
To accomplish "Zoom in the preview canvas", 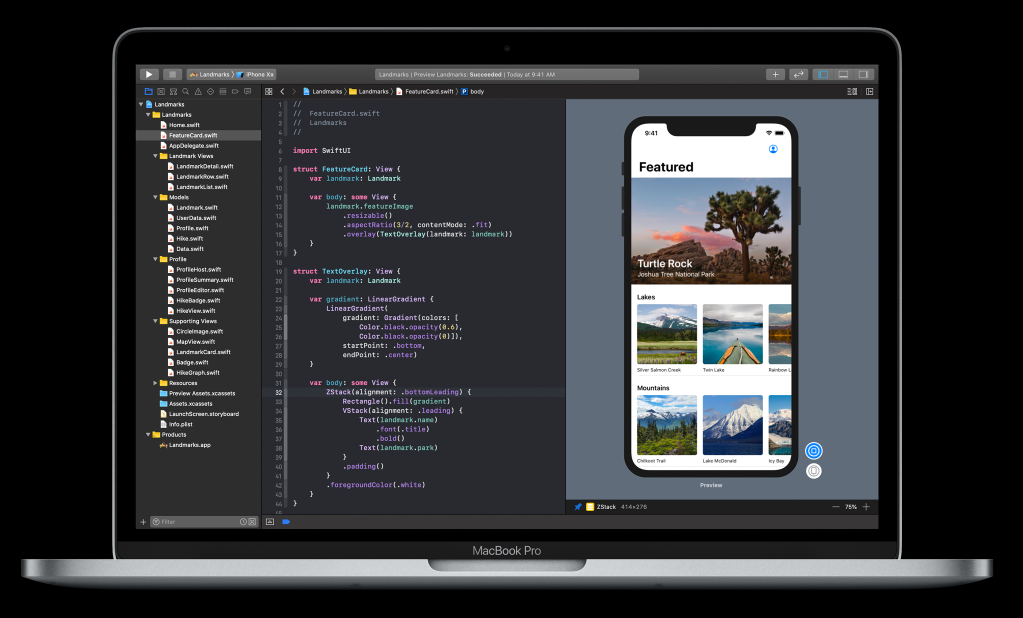I will pyautogui.click(x=866, y=506).
